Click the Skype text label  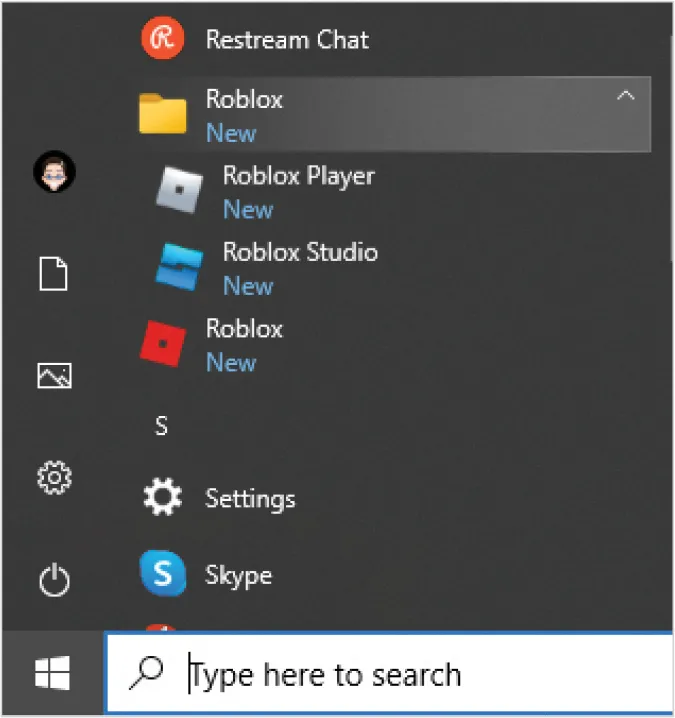[x=238, y=576]
